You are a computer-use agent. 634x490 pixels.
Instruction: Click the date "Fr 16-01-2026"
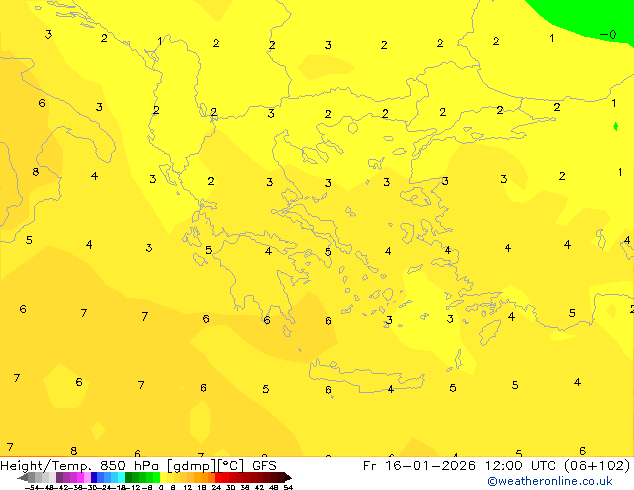[419, 466]
